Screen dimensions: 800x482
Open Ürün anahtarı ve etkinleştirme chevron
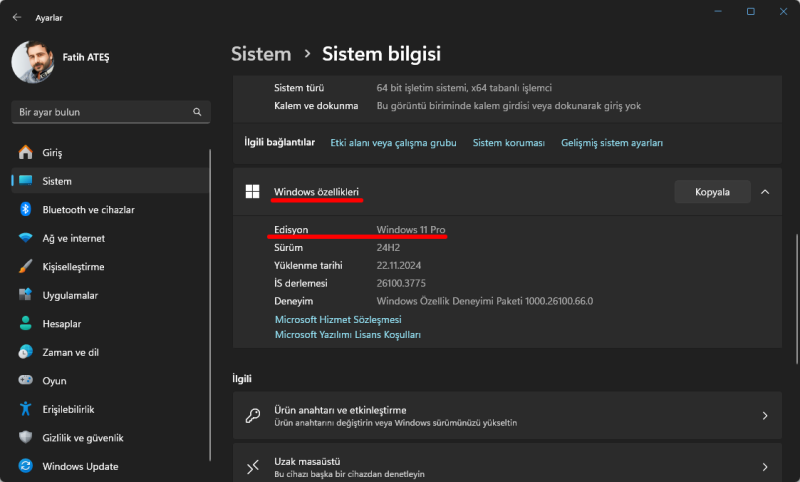(765, 416)
